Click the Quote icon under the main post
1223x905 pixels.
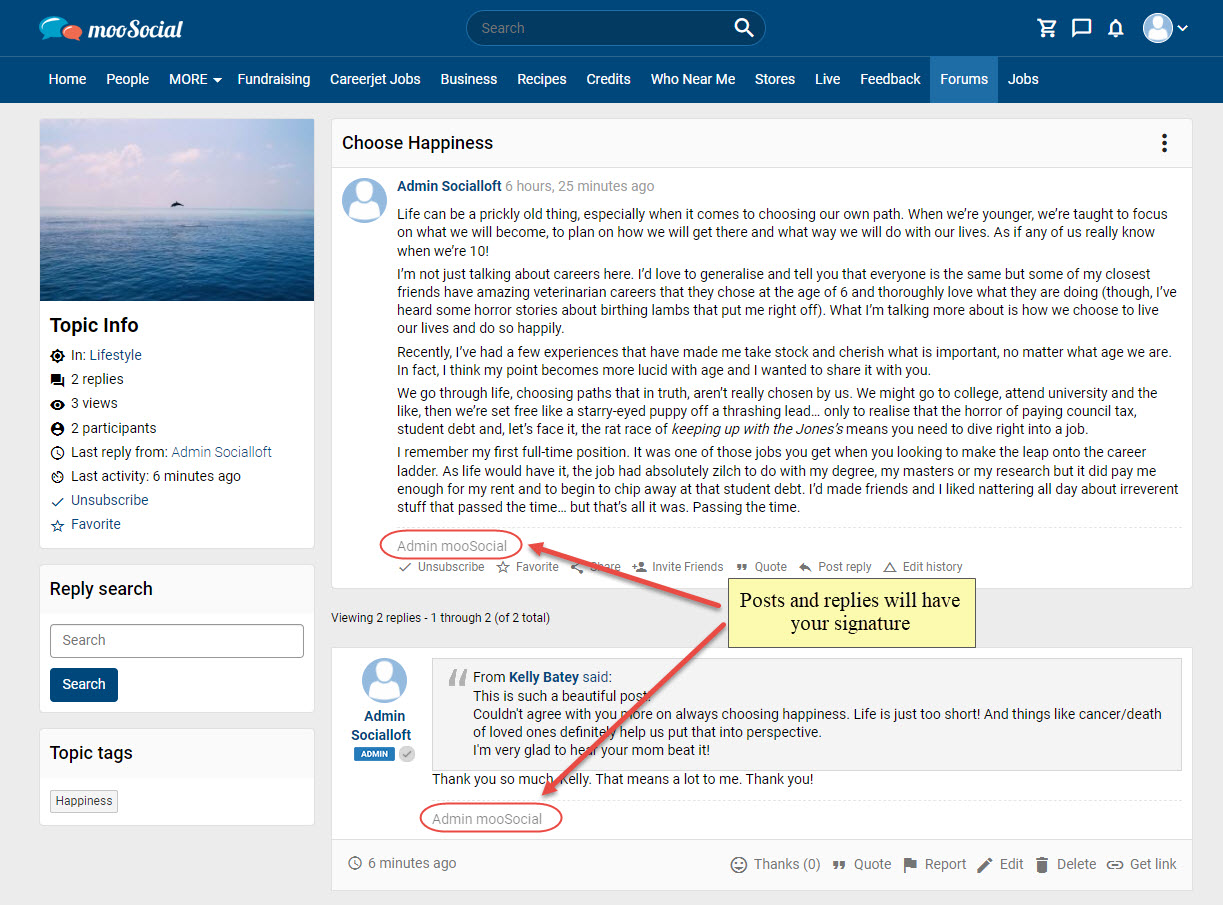point(742,567)
